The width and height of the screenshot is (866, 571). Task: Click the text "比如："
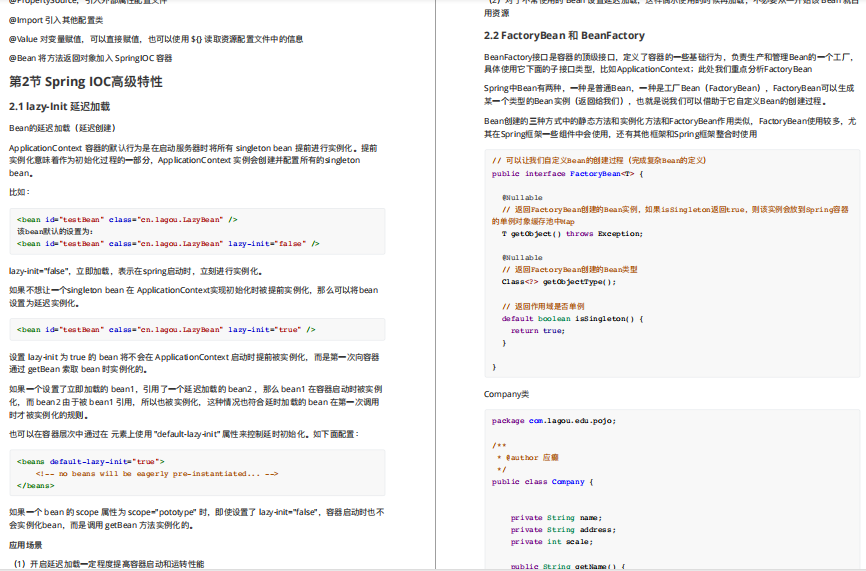(x=19, y=192)
